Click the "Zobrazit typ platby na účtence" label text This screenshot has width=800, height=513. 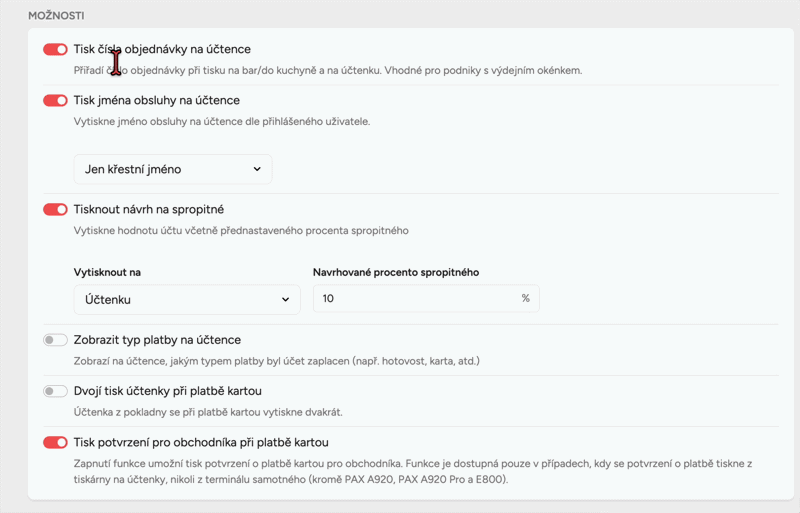157,340
